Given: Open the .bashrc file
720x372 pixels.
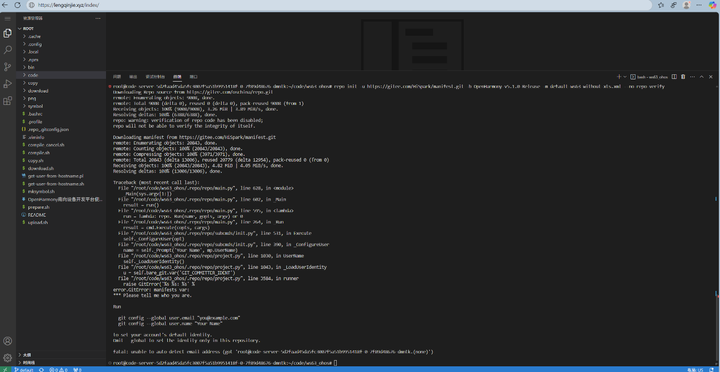Looking at the screenshot, I should tap(62, 114).
